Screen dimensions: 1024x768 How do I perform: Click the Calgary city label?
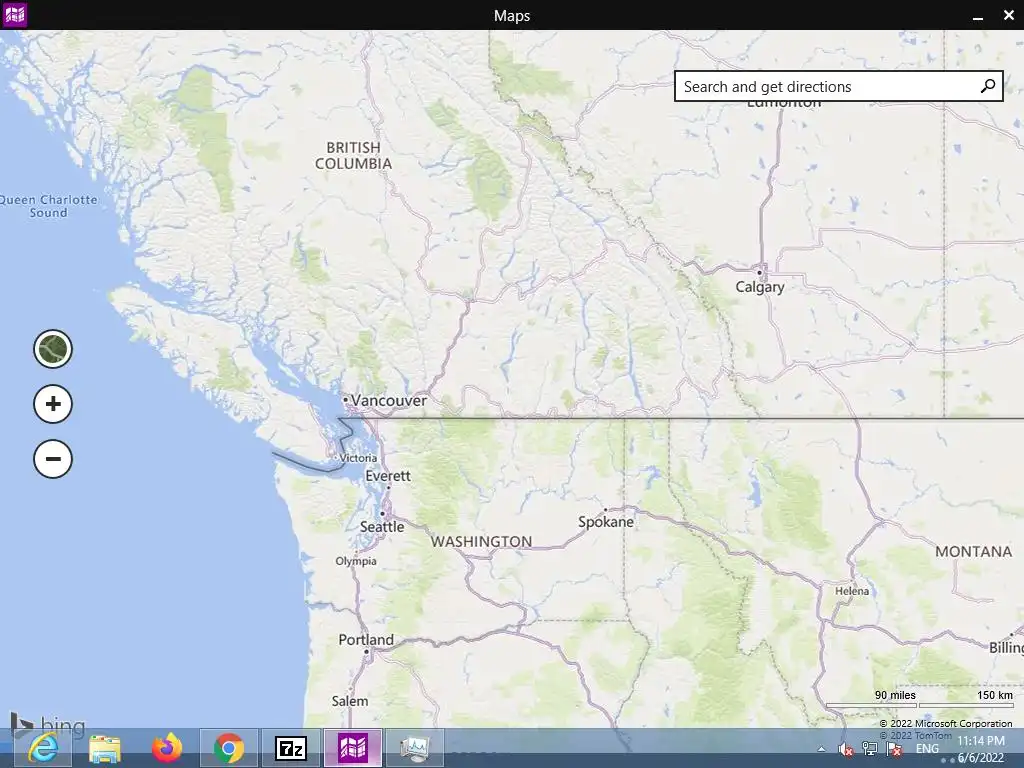coord(760,287)
